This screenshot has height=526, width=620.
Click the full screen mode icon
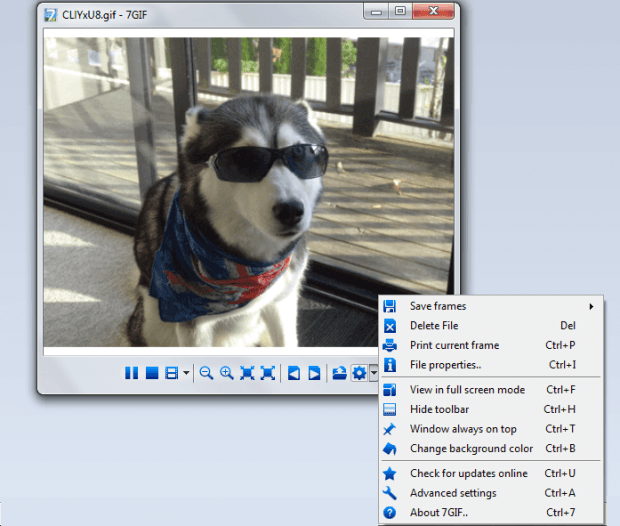click(x=389, y=390)
